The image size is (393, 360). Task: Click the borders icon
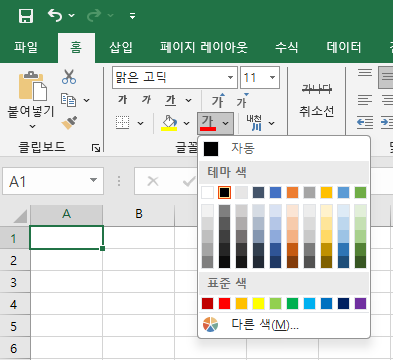pyautogui.click(x=122, y=123)
